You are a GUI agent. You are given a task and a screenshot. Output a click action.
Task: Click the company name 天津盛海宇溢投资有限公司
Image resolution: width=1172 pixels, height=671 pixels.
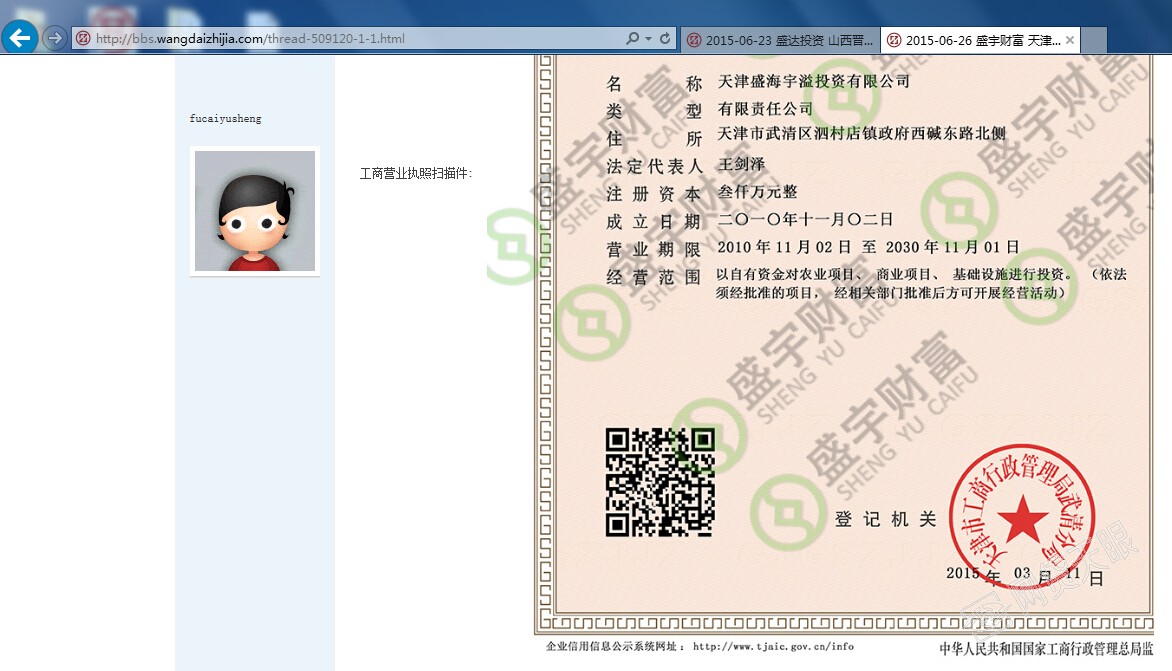(814, 81)
